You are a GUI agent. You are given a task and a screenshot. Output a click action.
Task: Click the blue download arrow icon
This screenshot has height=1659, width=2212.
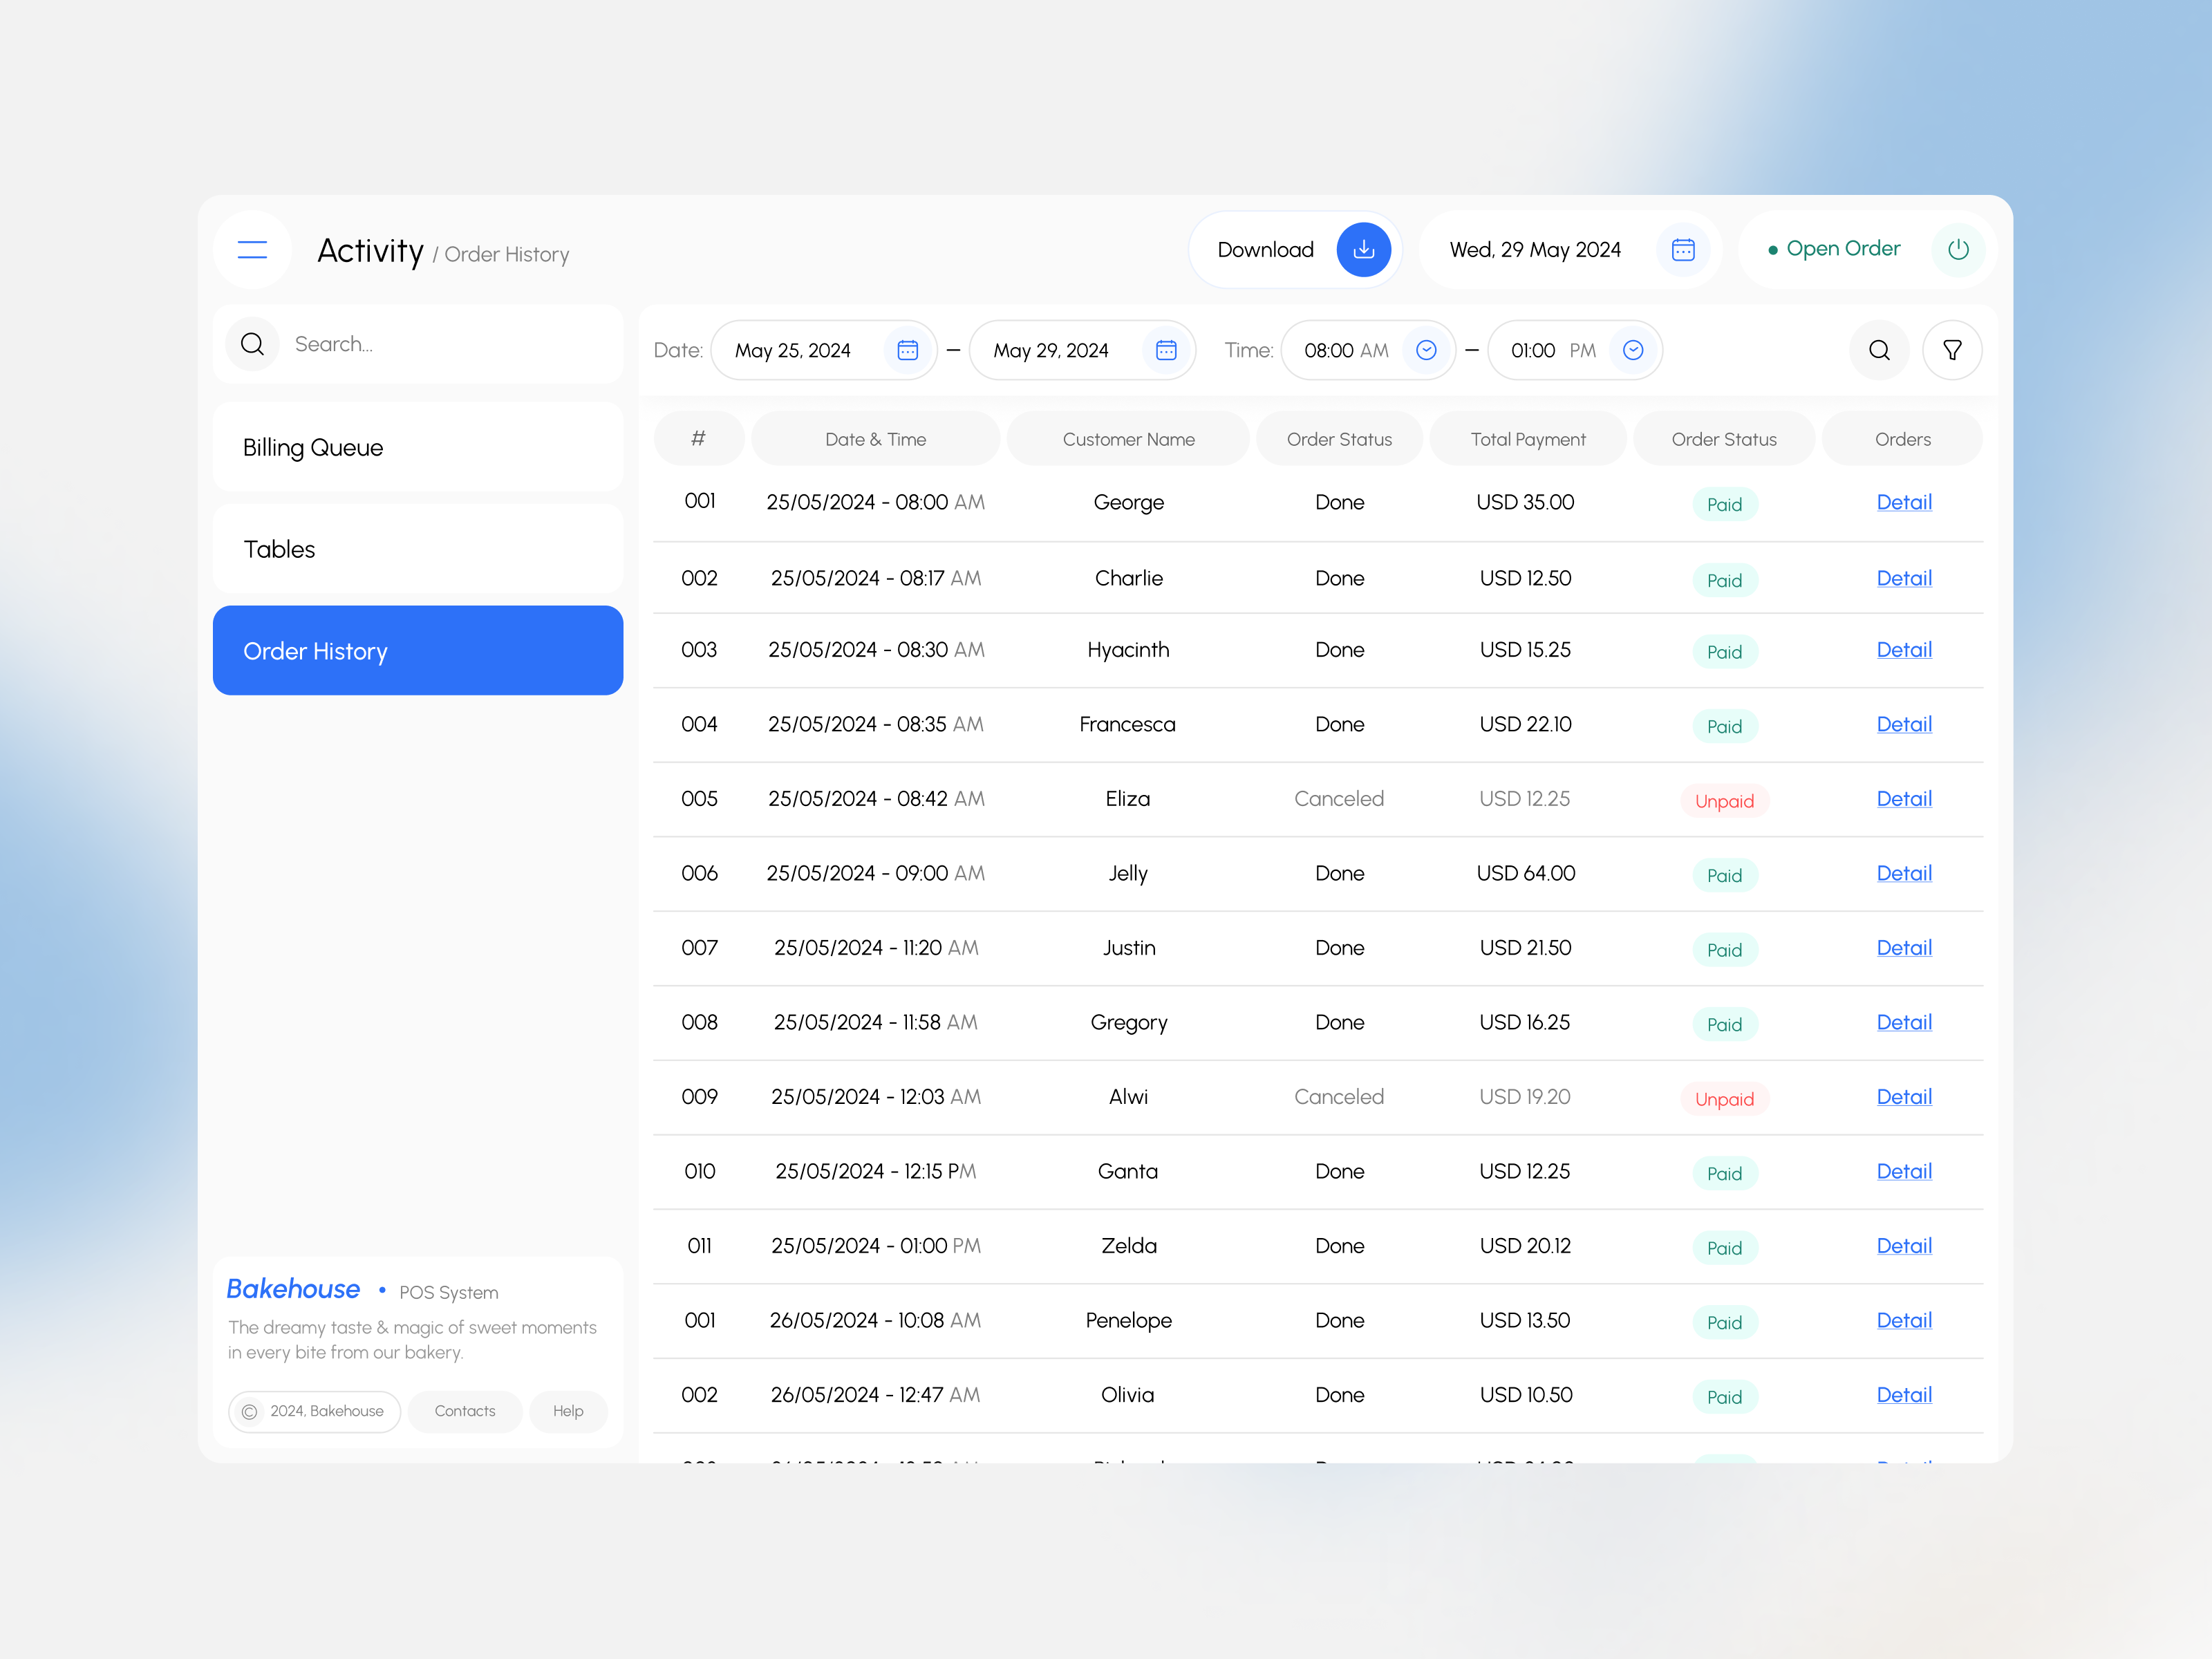click(1363, 250)
